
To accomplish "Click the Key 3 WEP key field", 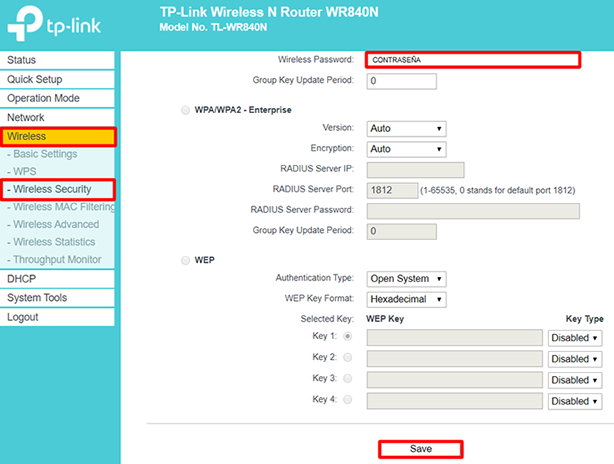I will [x=455, y=380].
